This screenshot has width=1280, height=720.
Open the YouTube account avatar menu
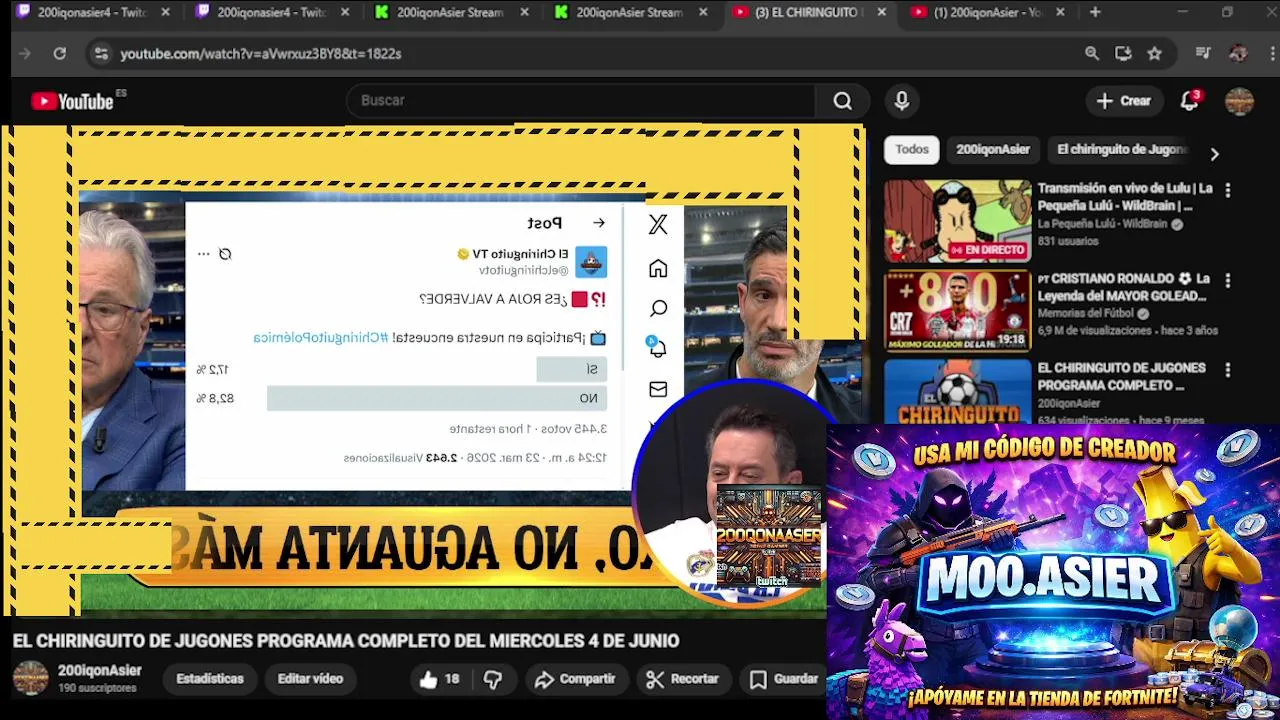(x=1239, y=101)
